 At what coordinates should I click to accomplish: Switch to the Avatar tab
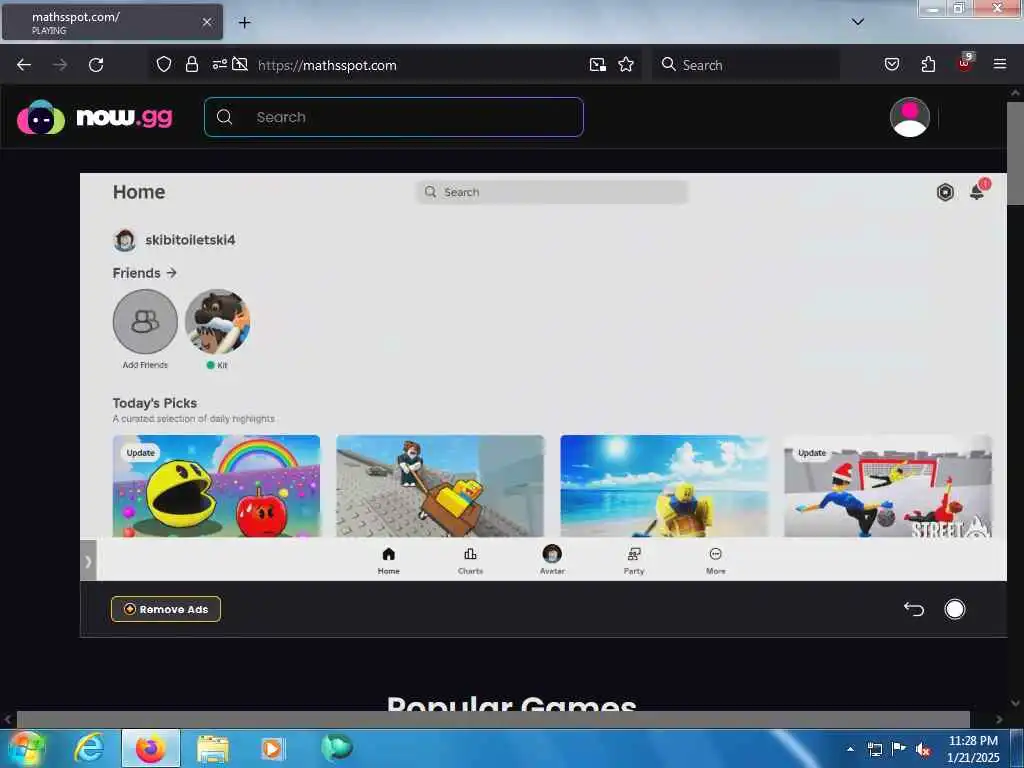[552, 560]
